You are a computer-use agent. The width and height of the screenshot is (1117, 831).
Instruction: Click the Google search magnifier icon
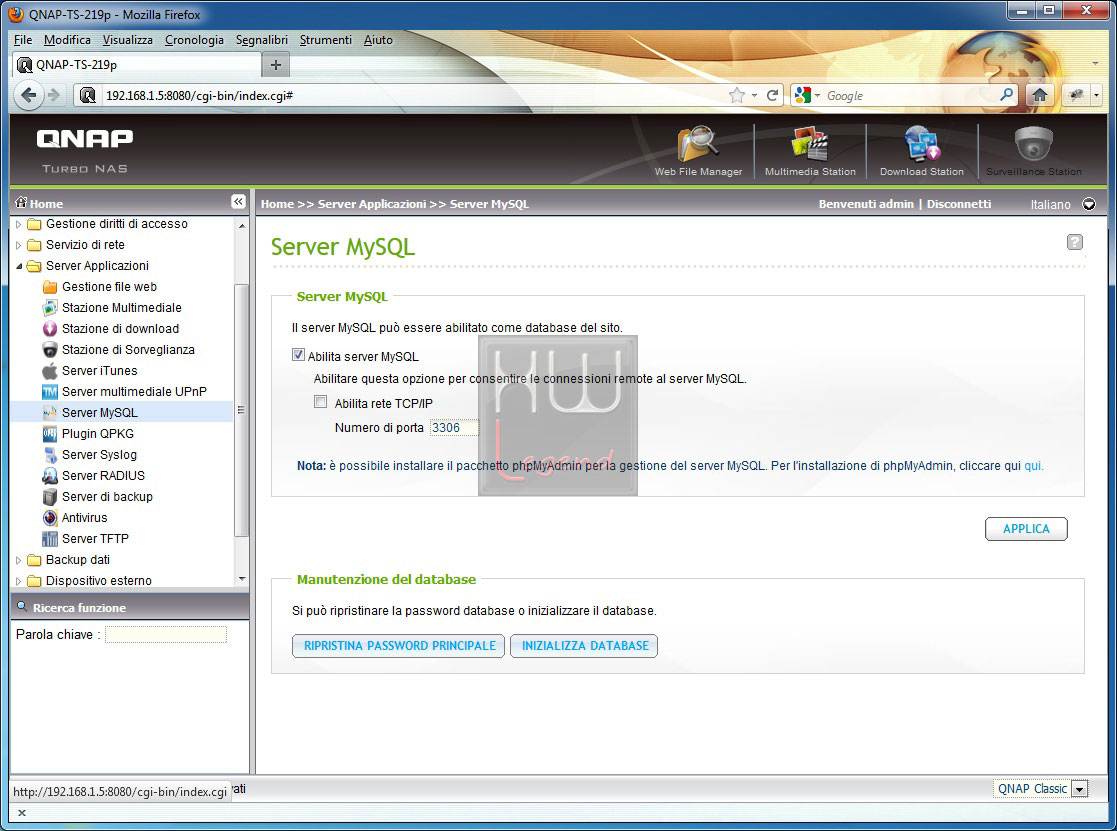coord(1007,95)
